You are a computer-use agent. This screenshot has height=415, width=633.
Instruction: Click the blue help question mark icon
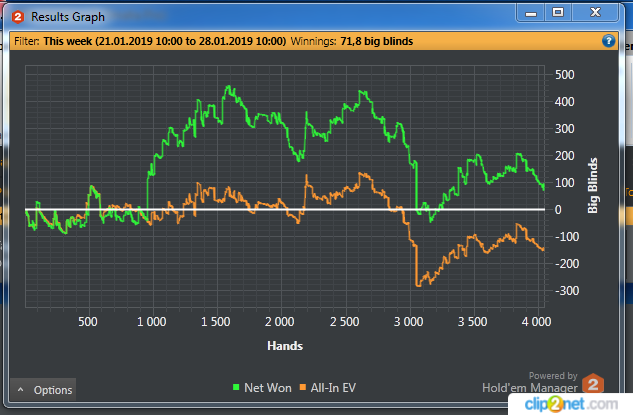pyautogui.click(x=608, y=41)
